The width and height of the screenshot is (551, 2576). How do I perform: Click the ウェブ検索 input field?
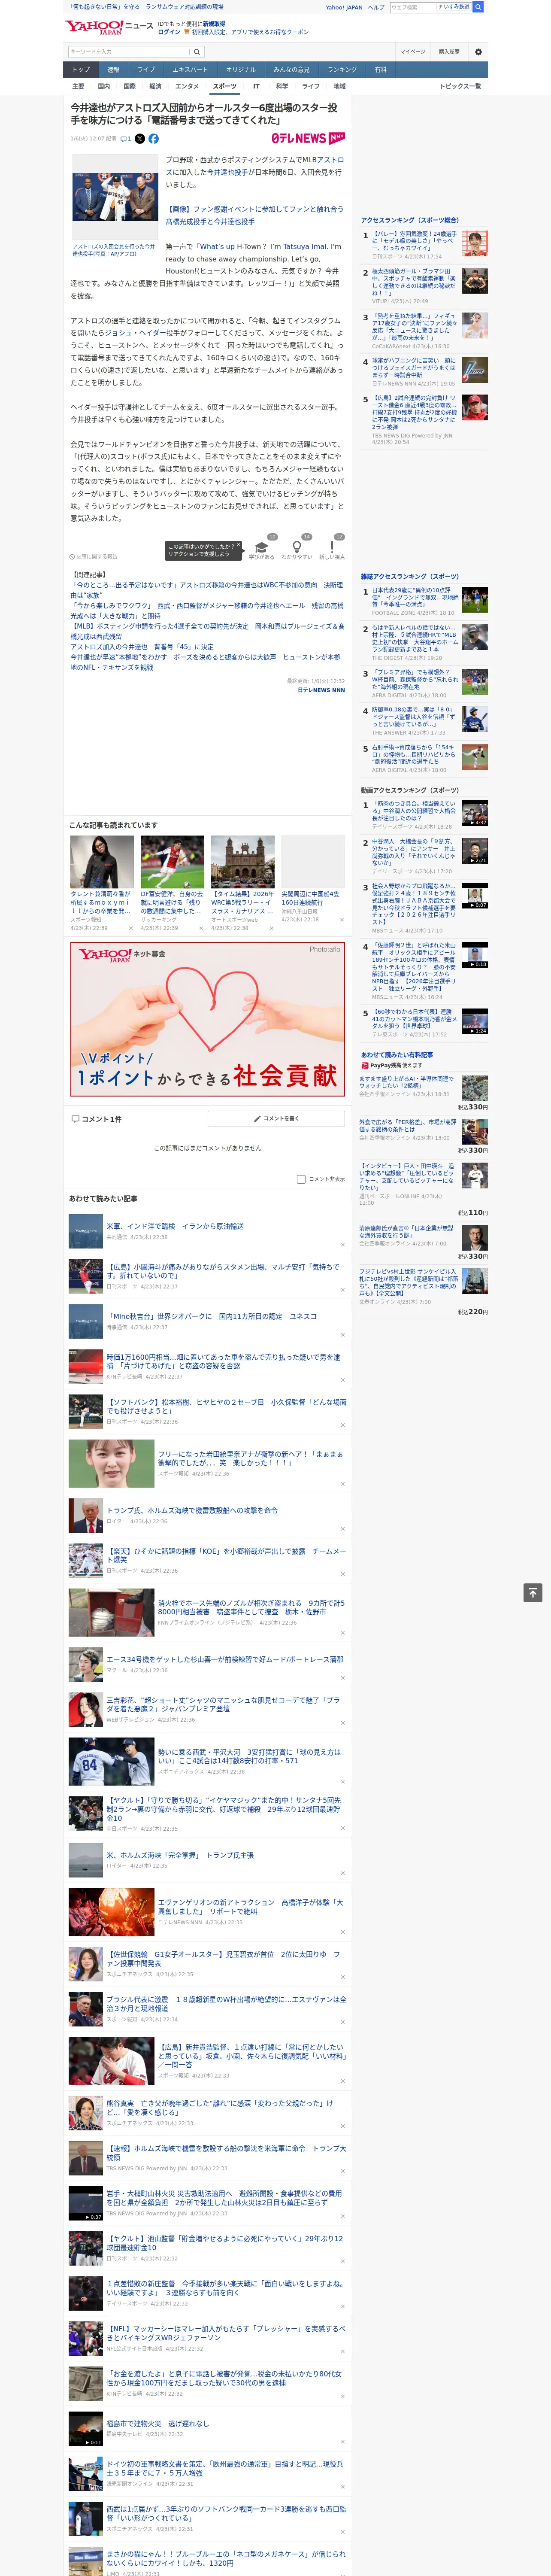pos(412,7)
